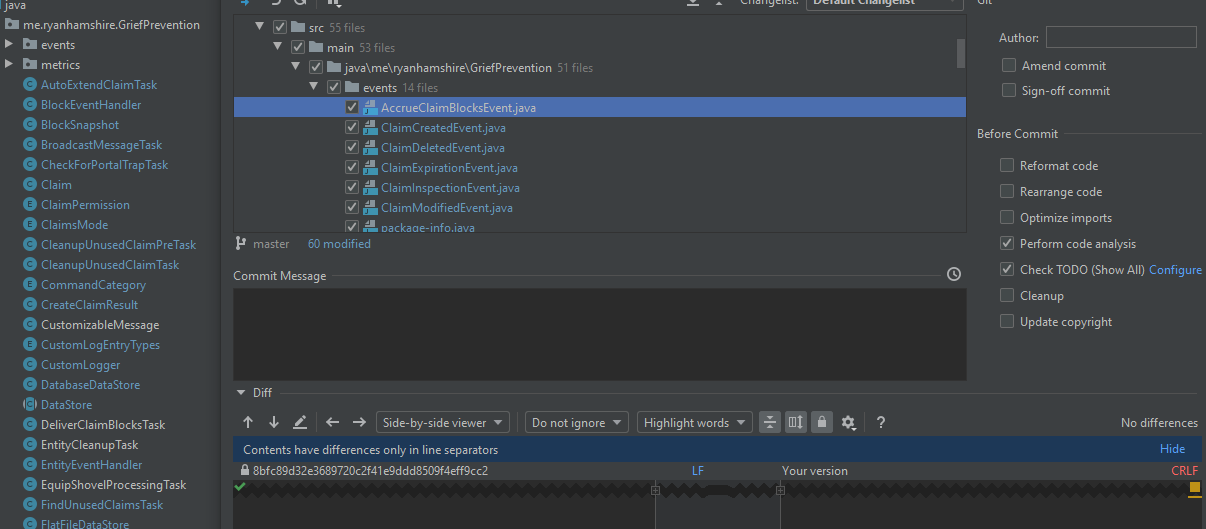1206x529 pixels.
Task: Click the changes tree vertical scrollbar
Action: [961, 53]
